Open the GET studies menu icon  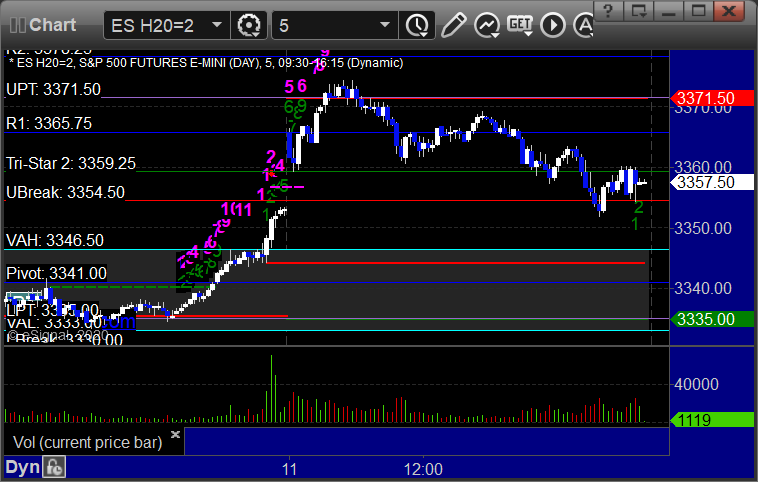coord(520,25)
